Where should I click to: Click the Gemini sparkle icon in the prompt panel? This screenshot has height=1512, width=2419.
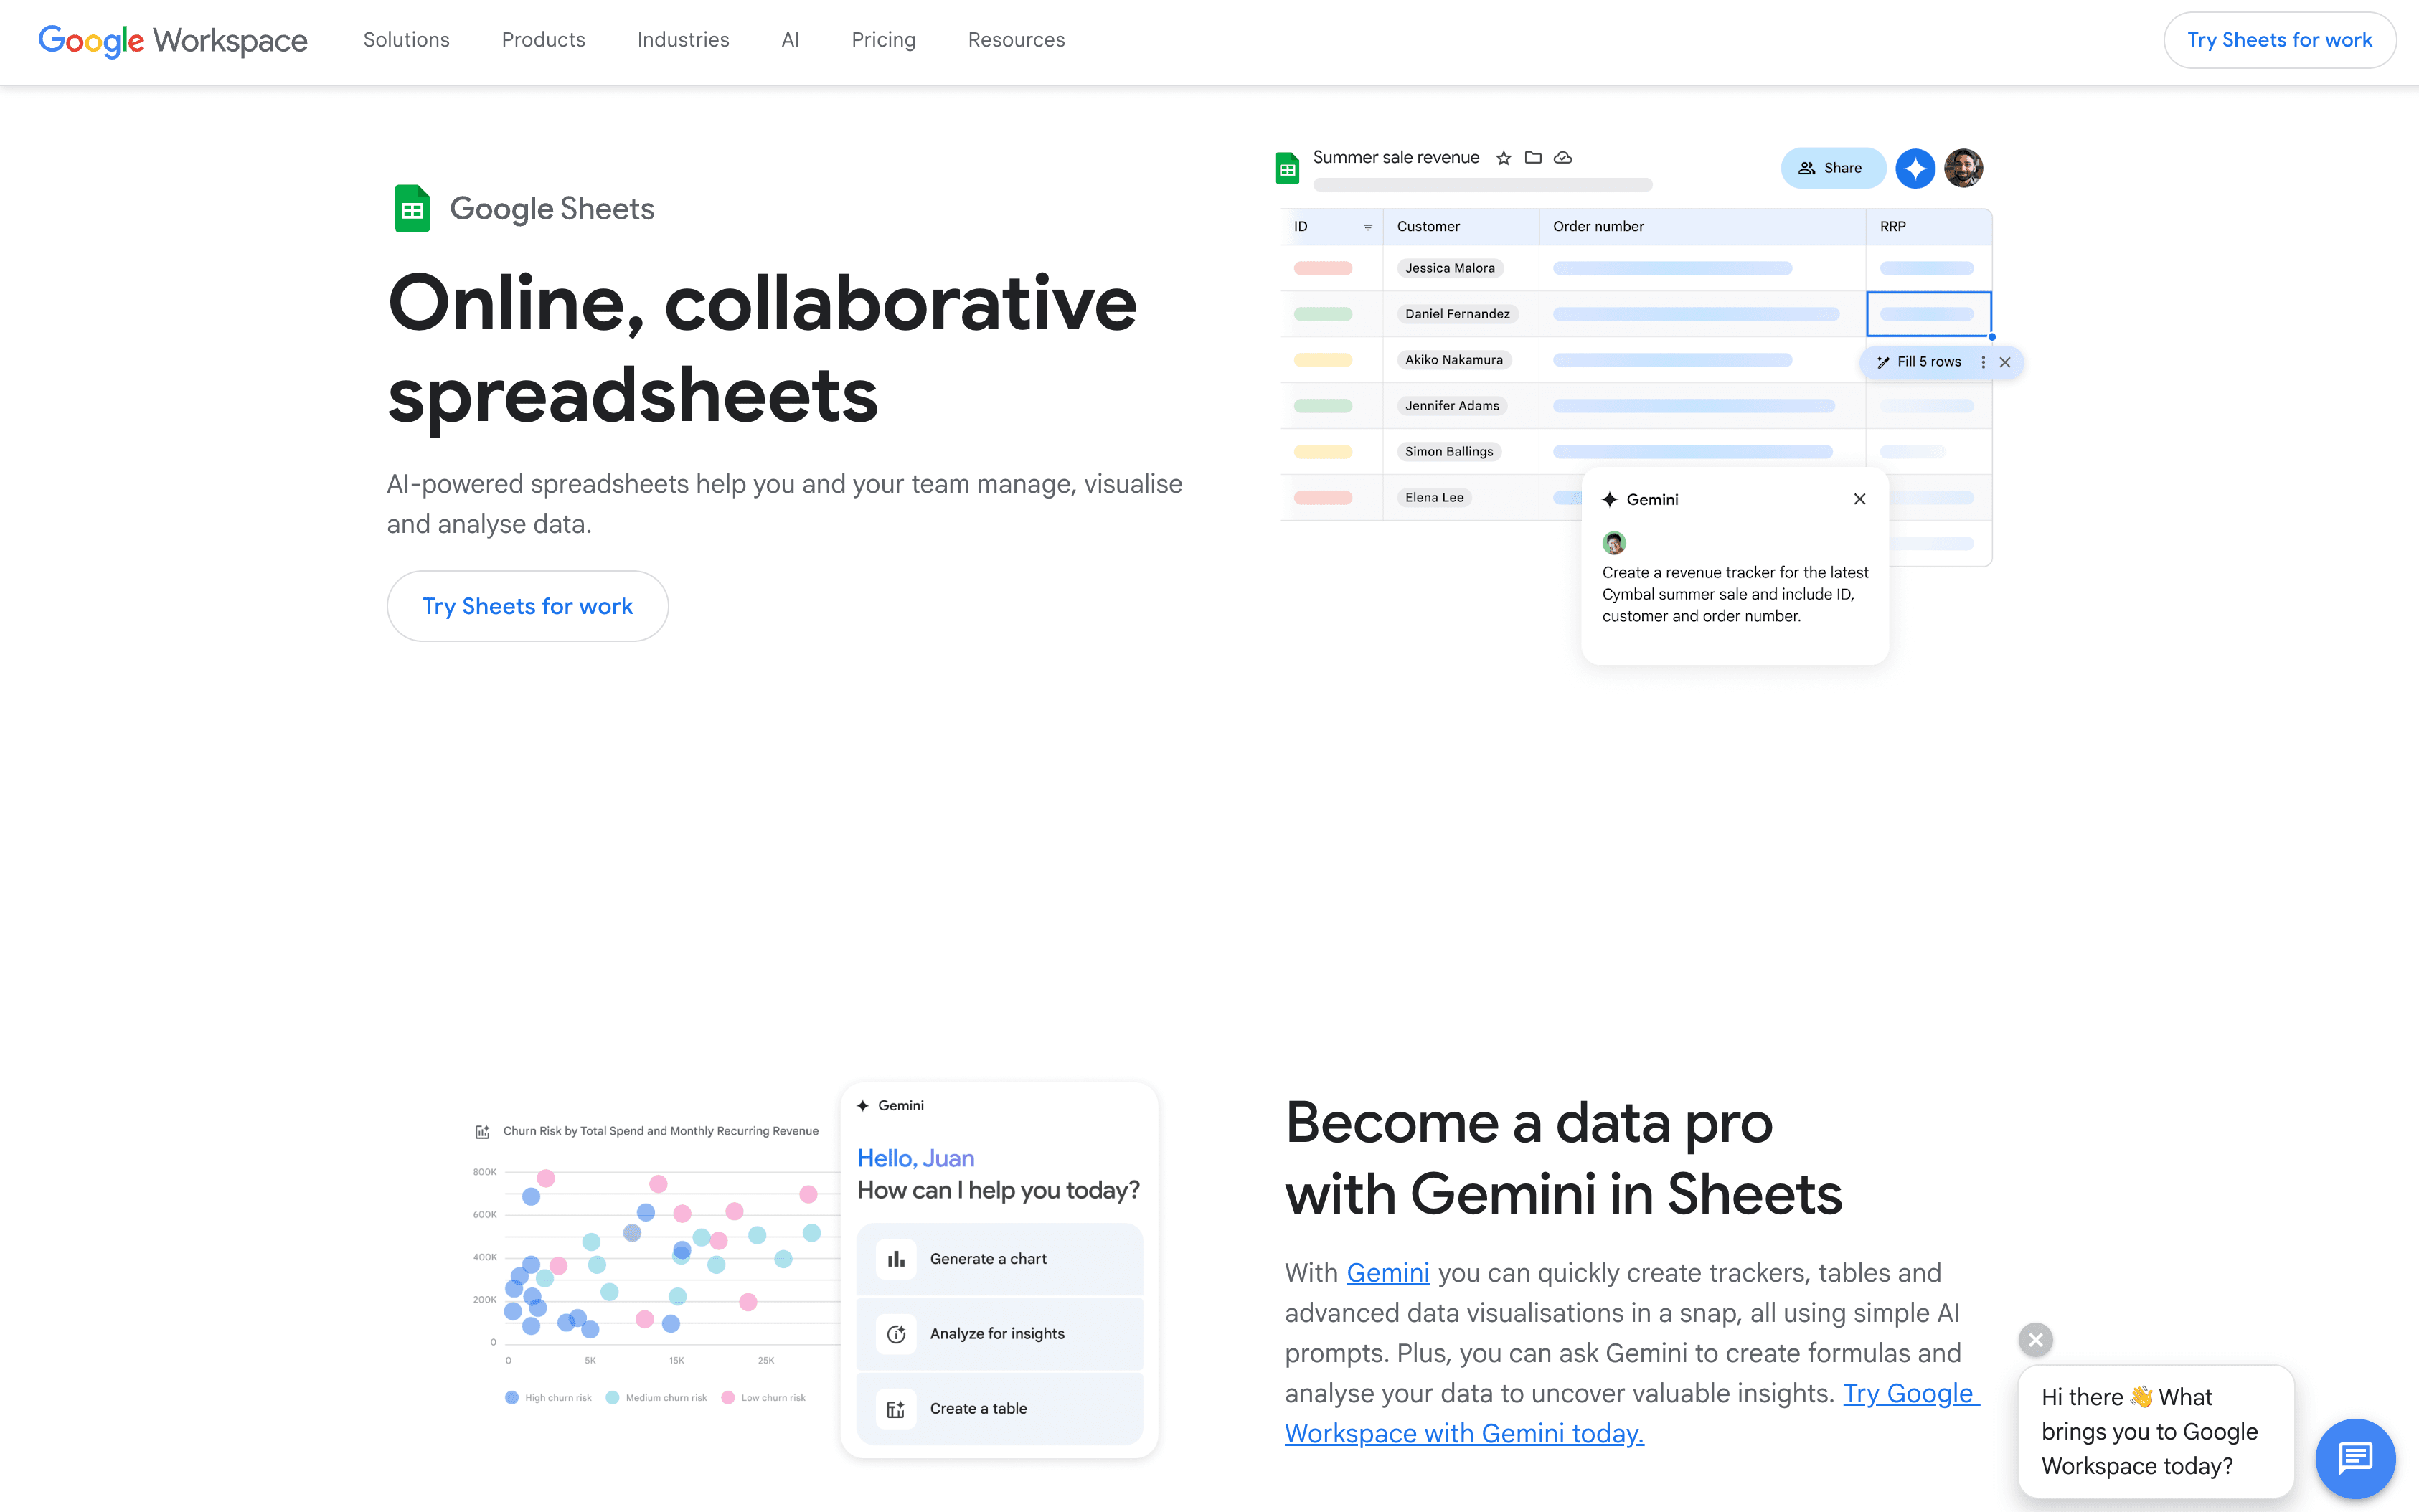(x=1610, y=499)
